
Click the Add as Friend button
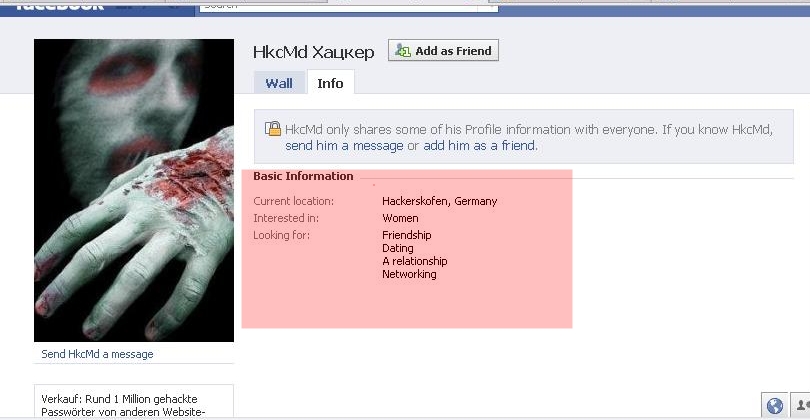(x=443, y=51)
